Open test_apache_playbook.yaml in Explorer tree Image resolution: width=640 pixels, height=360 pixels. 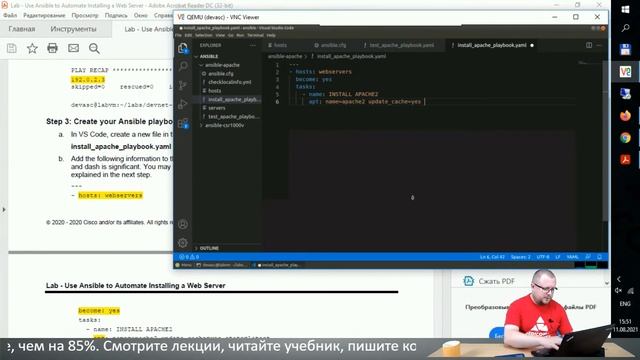click(x=233, y=116)
